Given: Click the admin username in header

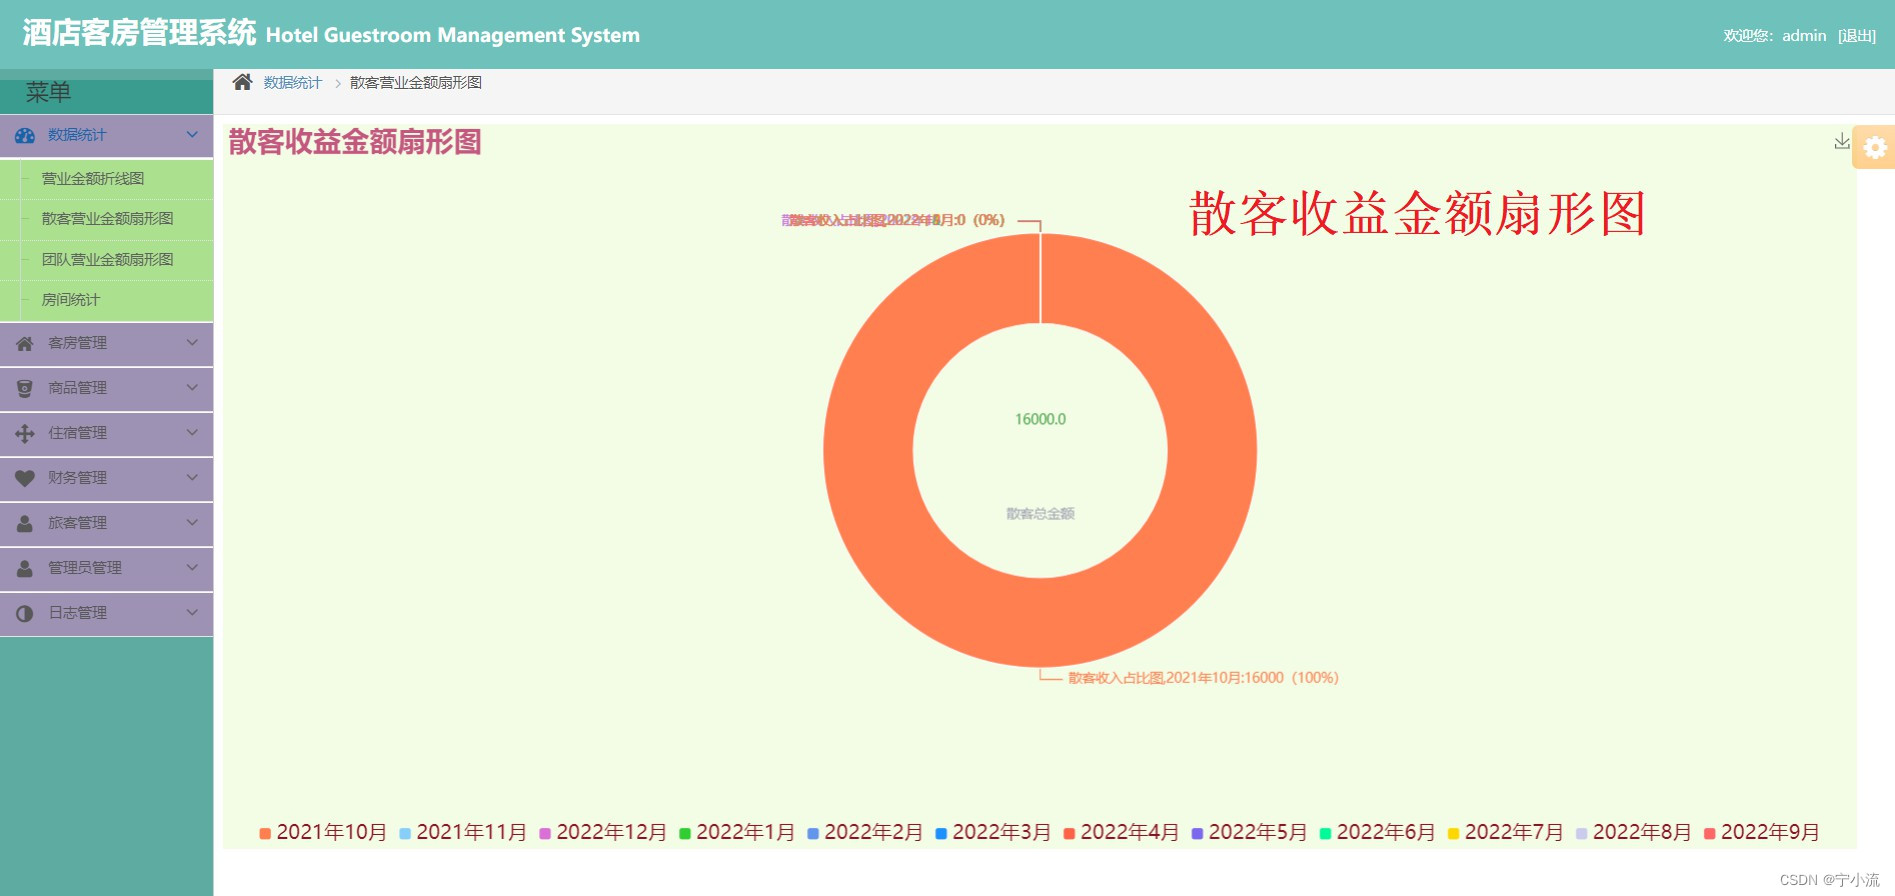Looking at the screenshot, I should coord(1804,36).
